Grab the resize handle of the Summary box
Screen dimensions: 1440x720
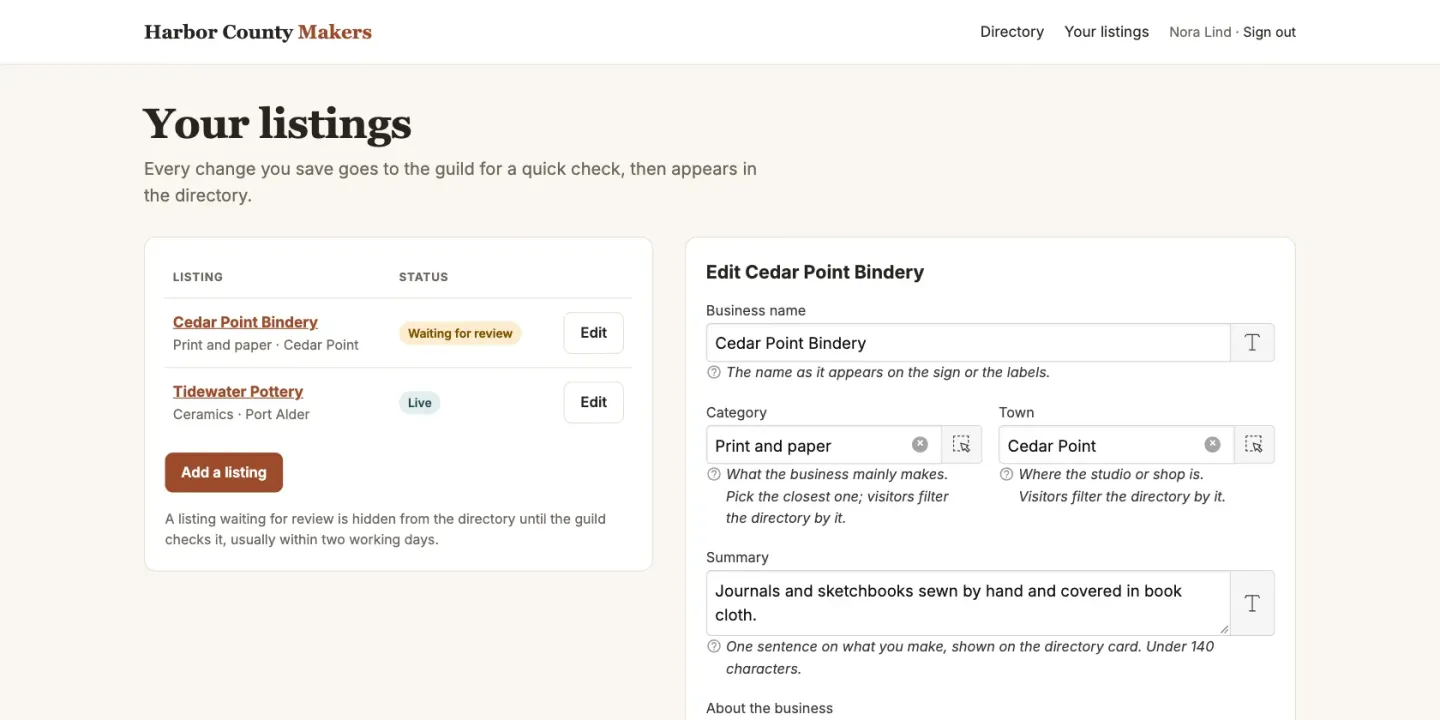(1223, 629)
